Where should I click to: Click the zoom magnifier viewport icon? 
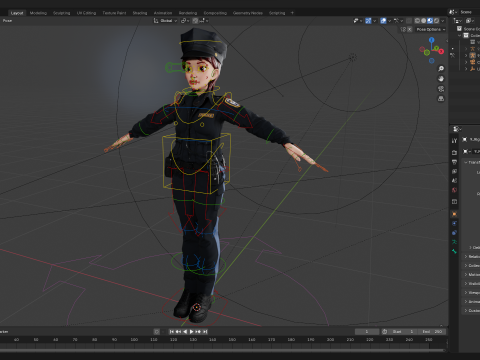click(x=441, y=69)
